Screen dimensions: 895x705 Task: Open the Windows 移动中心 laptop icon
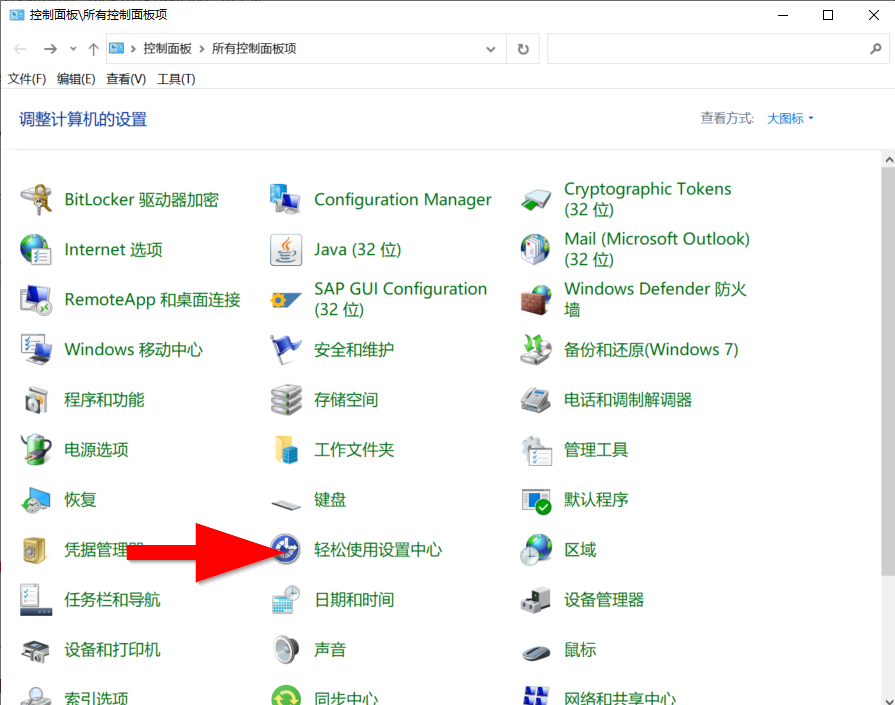[x=36, y=349]
